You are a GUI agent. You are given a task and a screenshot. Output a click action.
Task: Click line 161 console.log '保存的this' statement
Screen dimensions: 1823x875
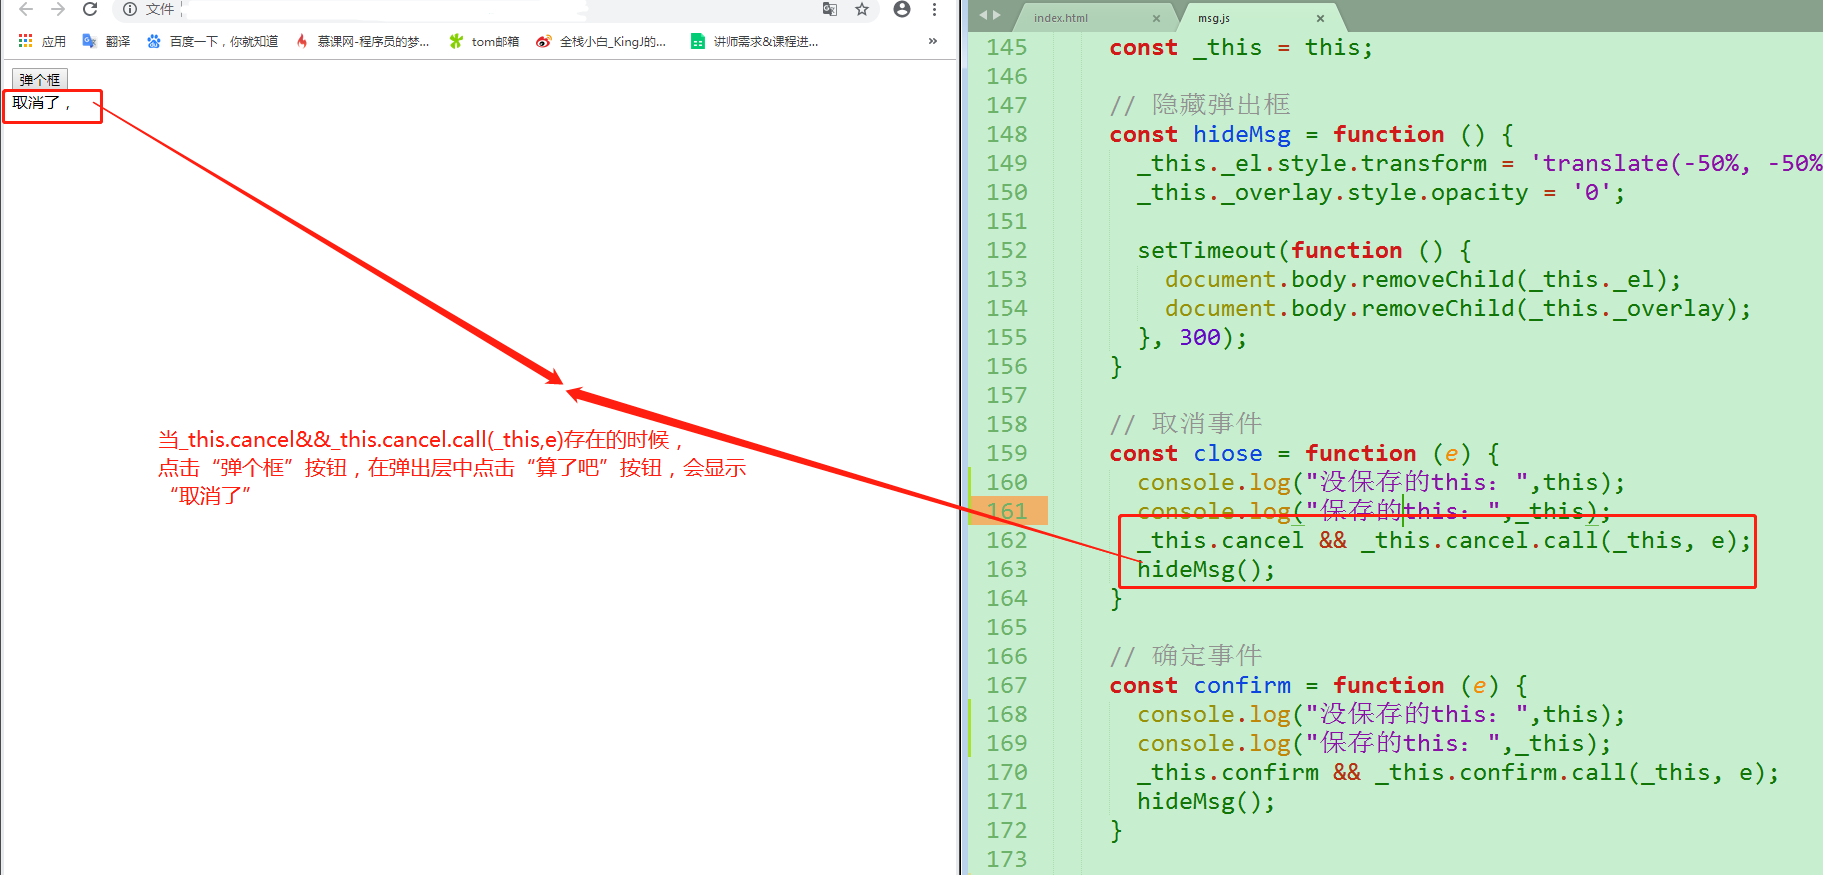tap(1374, 511)
